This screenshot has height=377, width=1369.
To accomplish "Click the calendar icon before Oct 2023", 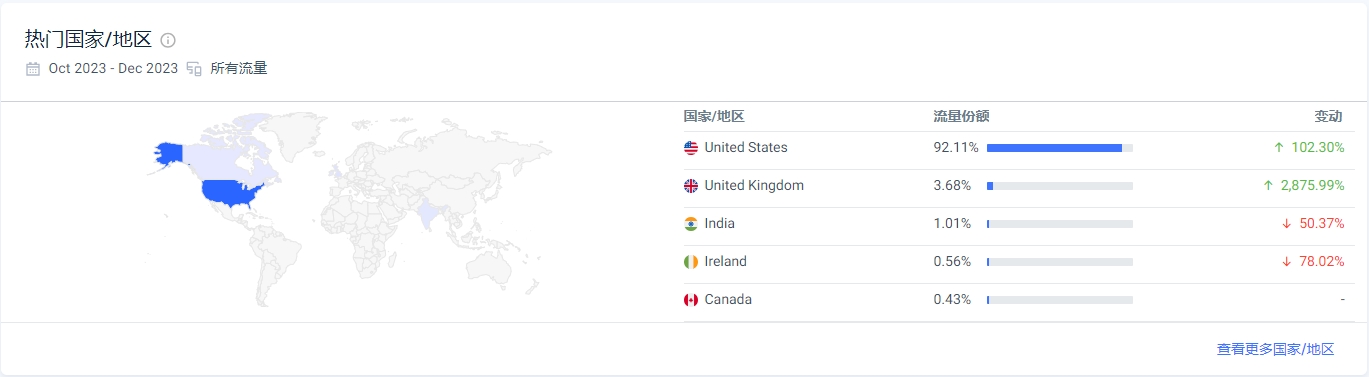I will point(33,69).
